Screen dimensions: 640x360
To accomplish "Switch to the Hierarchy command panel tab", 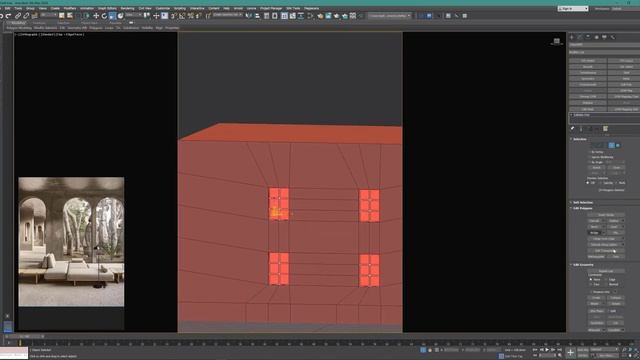I will click(x=588, y=37).
